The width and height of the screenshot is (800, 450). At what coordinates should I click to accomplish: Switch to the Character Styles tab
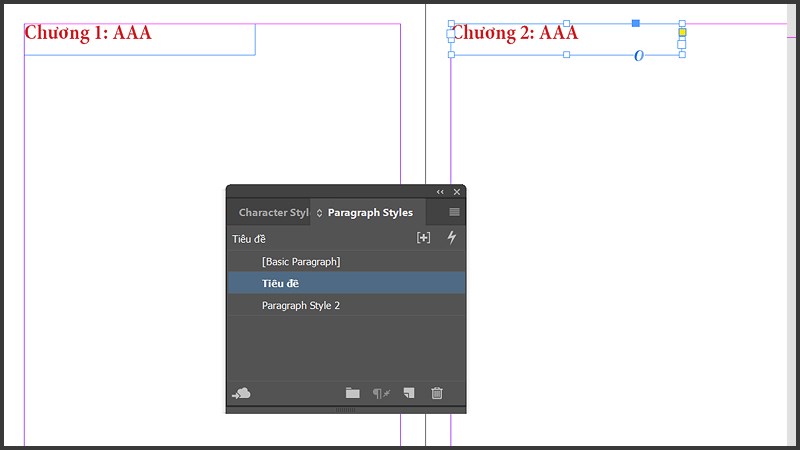[272, 213]
